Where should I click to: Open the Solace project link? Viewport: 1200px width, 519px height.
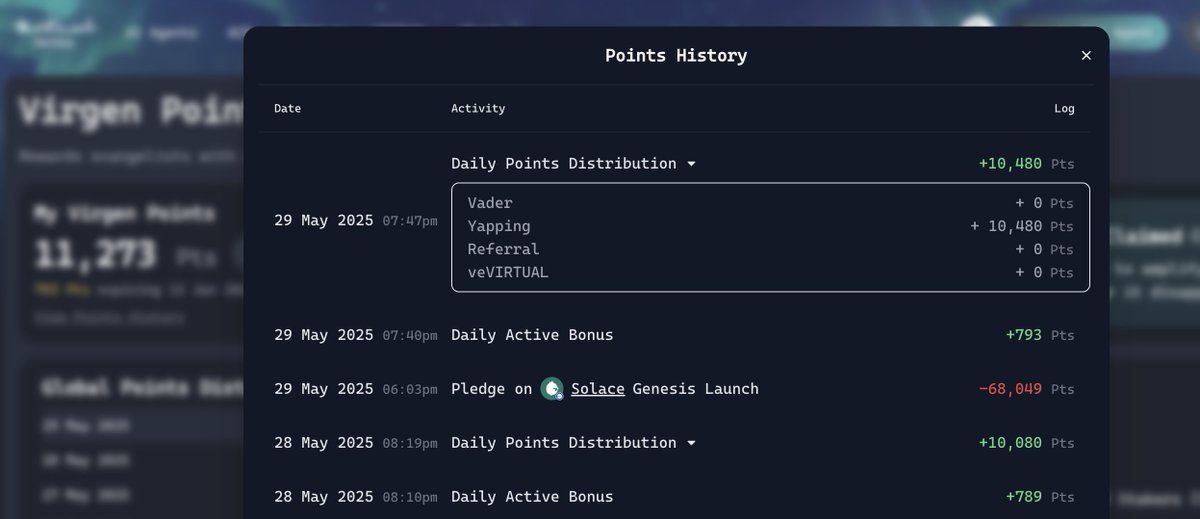click(x=598, y=389)
